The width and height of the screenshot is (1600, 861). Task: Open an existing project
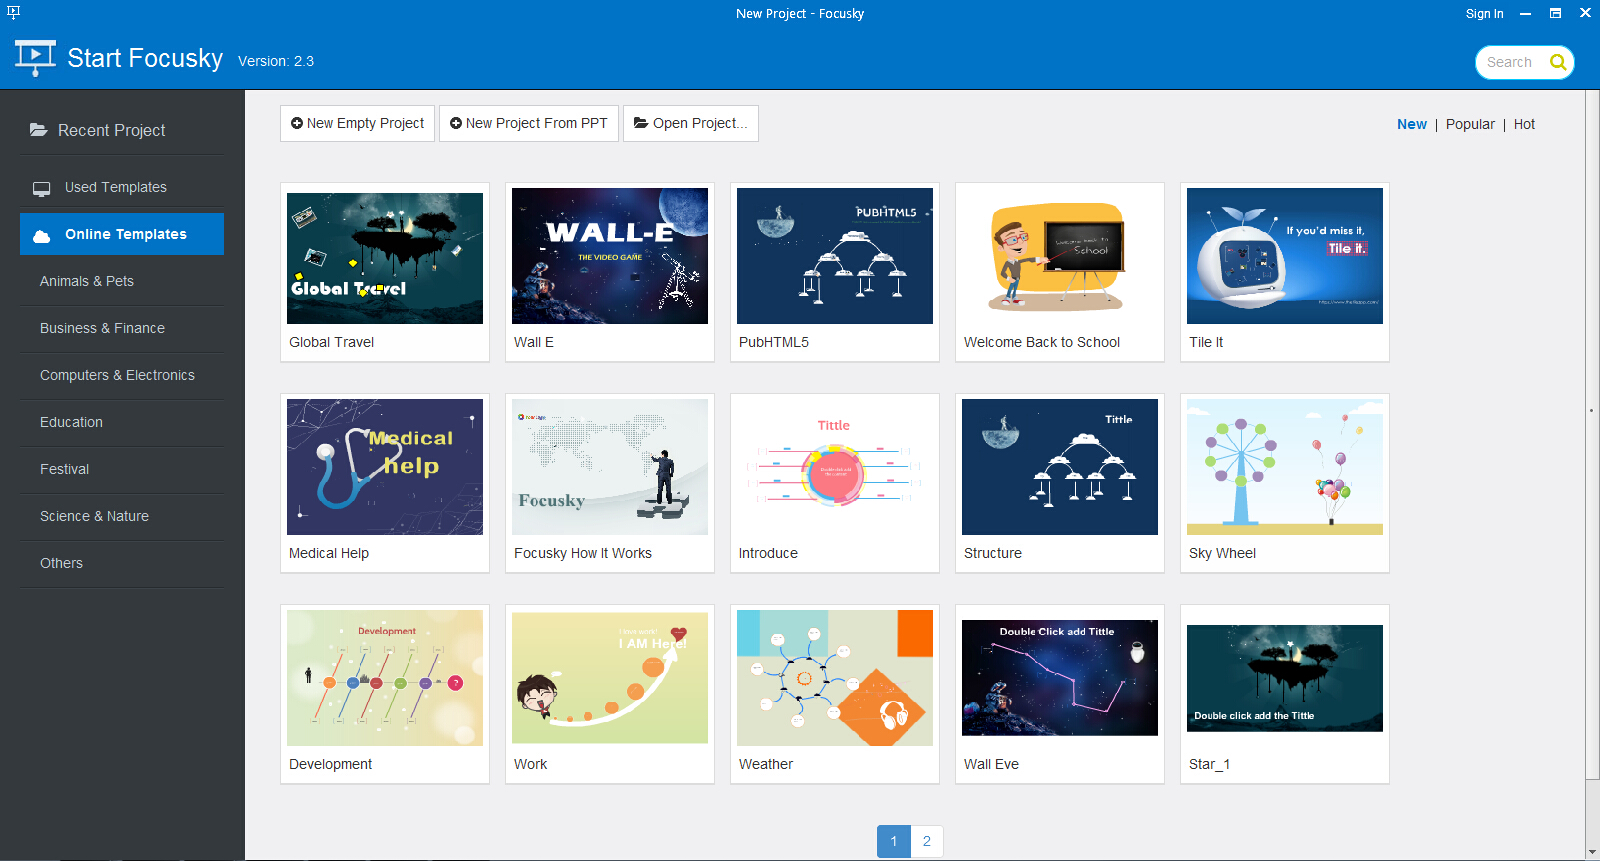click(x=691, y=123)
